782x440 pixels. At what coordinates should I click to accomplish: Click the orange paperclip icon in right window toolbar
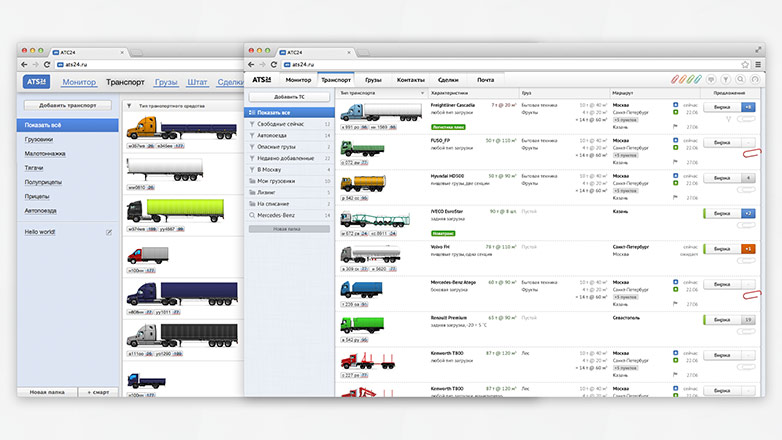[683, 79]
